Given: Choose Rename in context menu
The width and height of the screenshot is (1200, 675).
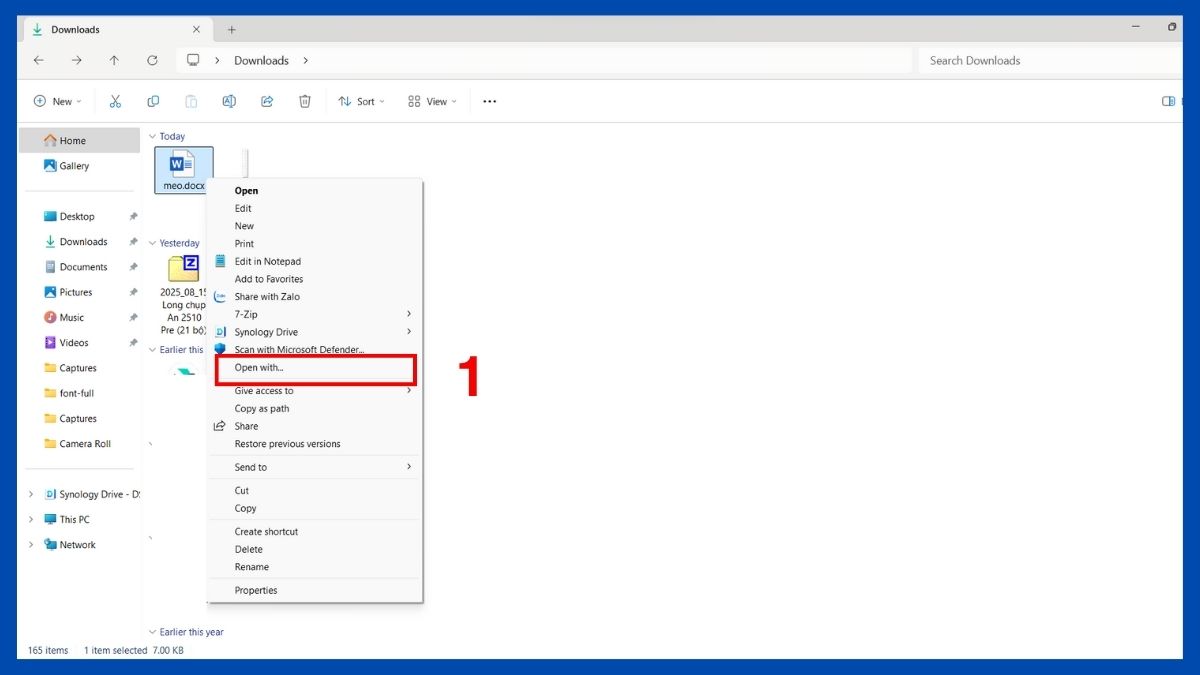Looking at the screenshot, I should pyautogui.click(x=315, y=567).
